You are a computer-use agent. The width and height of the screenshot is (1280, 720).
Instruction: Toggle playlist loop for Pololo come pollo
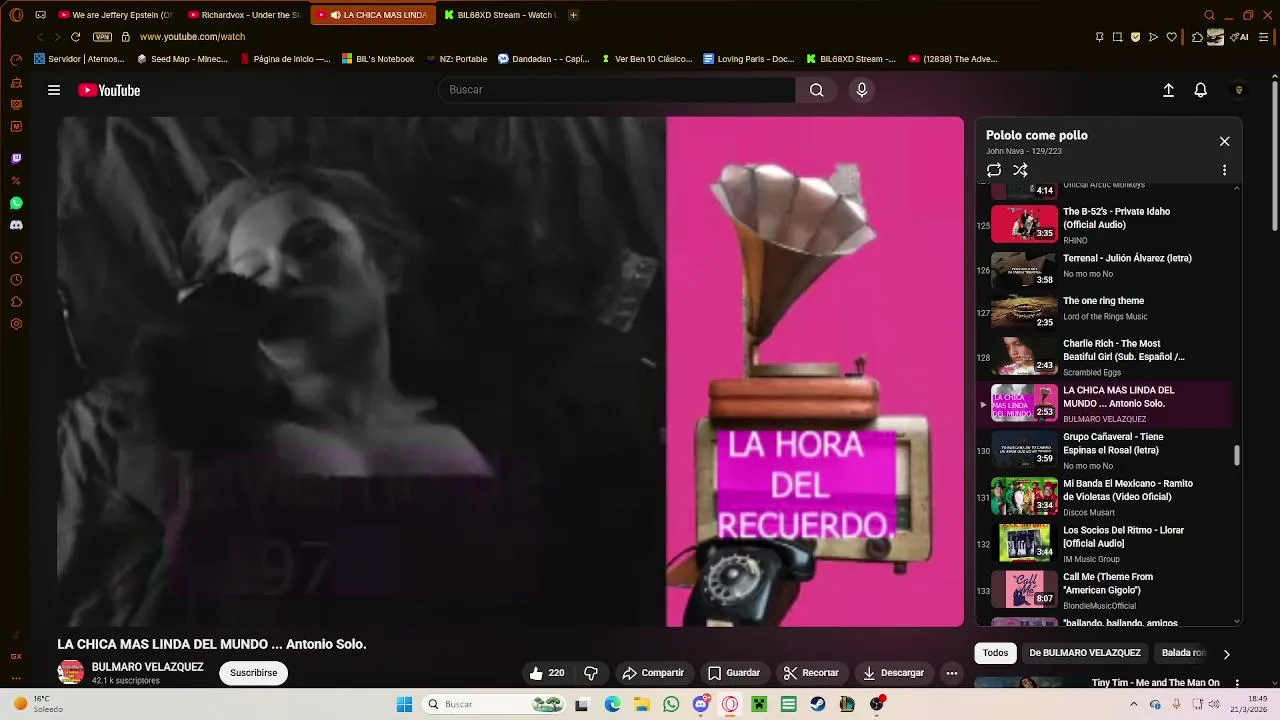point(993,170)
